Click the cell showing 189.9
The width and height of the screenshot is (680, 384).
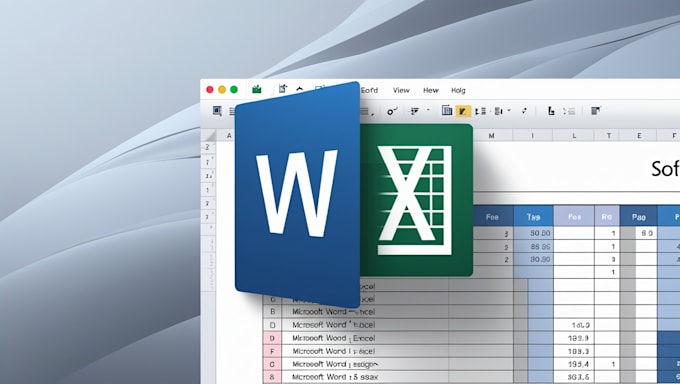click(574, 338)
